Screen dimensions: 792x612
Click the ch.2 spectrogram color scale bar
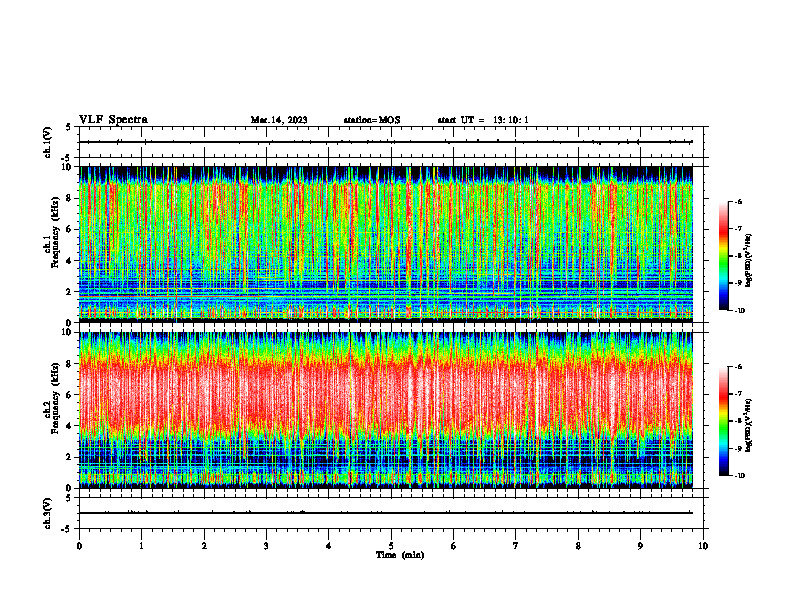click(724, 421)
